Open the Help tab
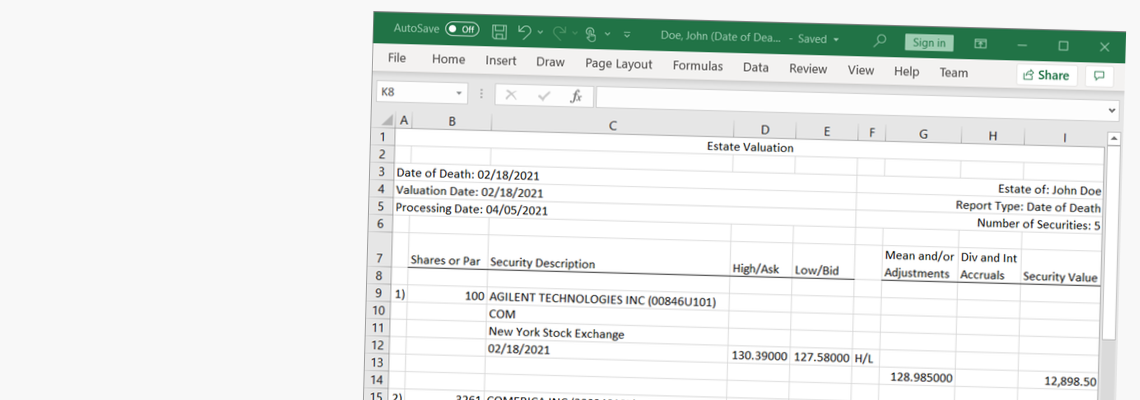This screenshot has height=400, width=1140. tap(907, 72)
